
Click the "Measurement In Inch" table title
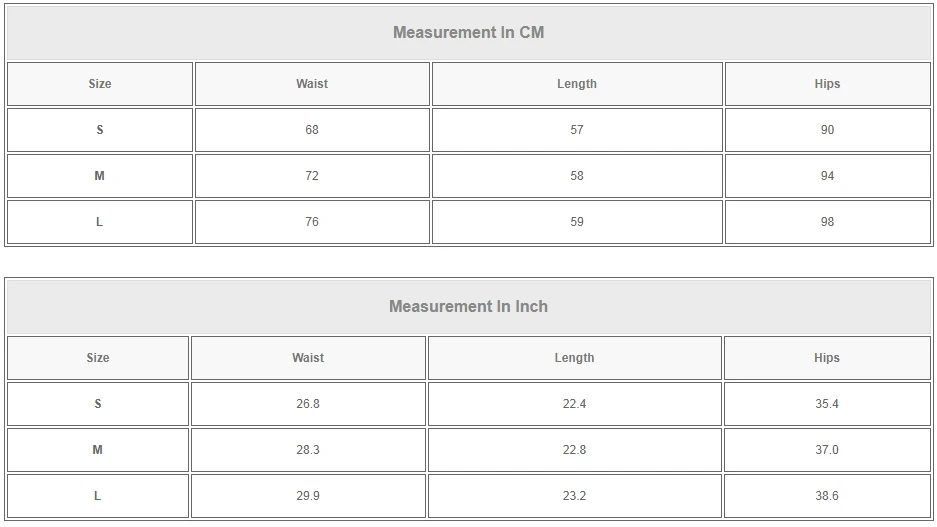[468, 306]
